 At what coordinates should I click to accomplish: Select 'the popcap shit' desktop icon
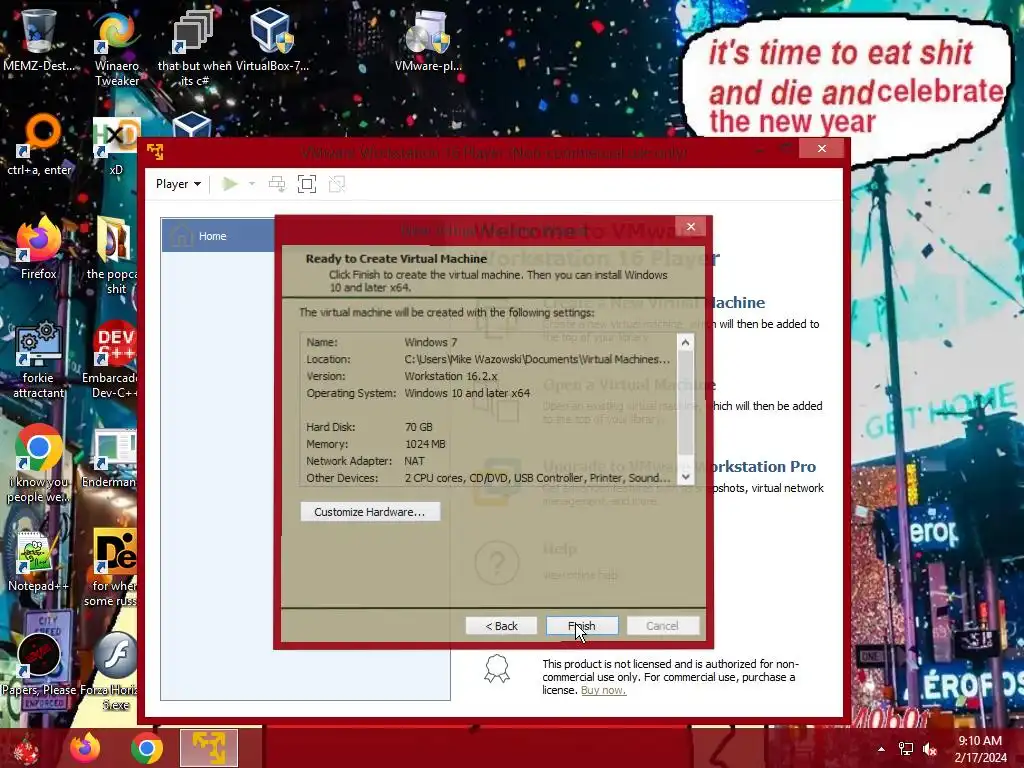(112, 256)
